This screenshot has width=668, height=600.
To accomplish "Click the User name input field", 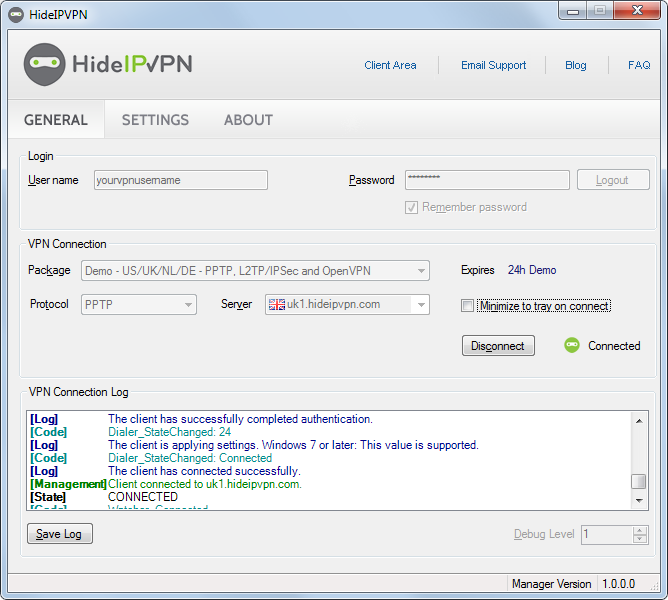I will [181, 180].
